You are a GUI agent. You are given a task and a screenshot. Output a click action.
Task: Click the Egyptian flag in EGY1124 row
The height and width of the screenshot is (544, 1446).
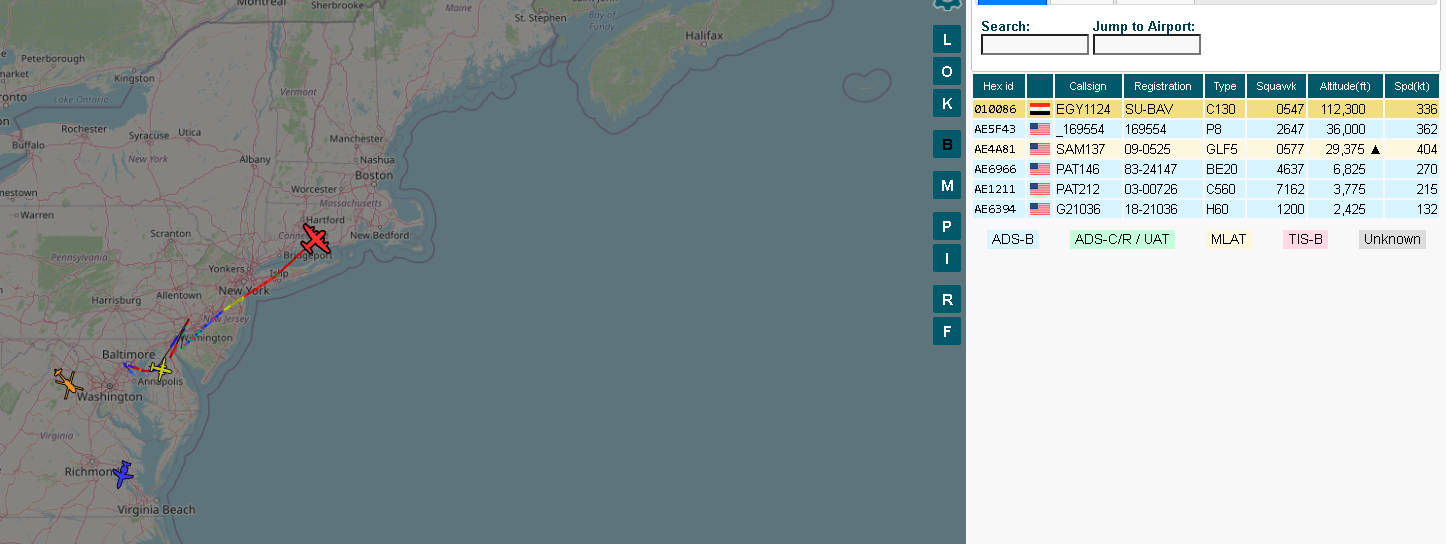pos(1040,109)
